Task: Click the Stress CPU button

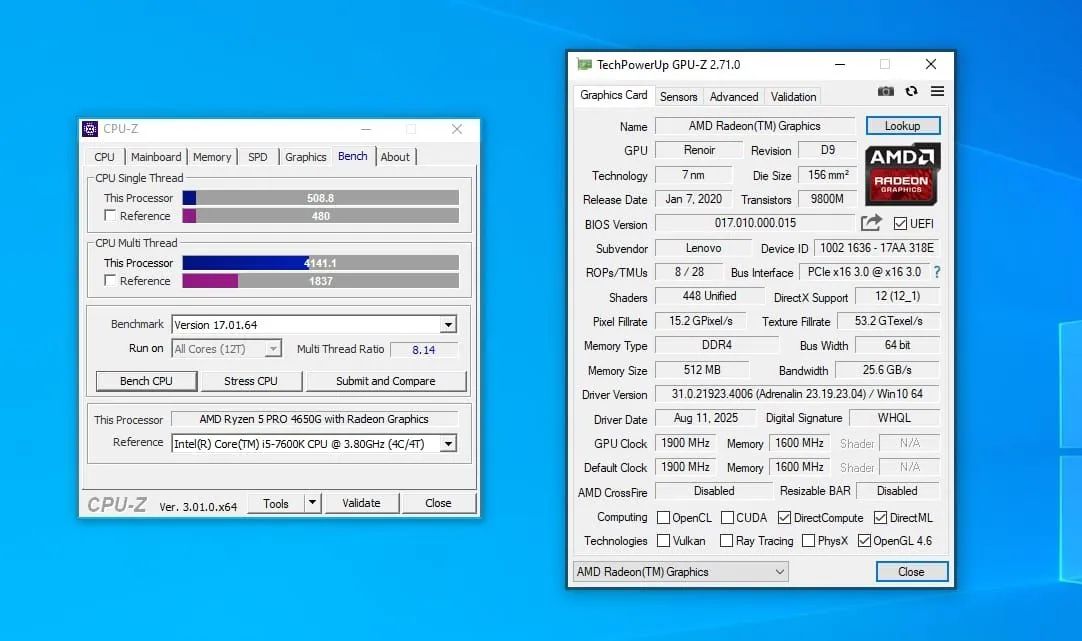Action: click(250, 381)
